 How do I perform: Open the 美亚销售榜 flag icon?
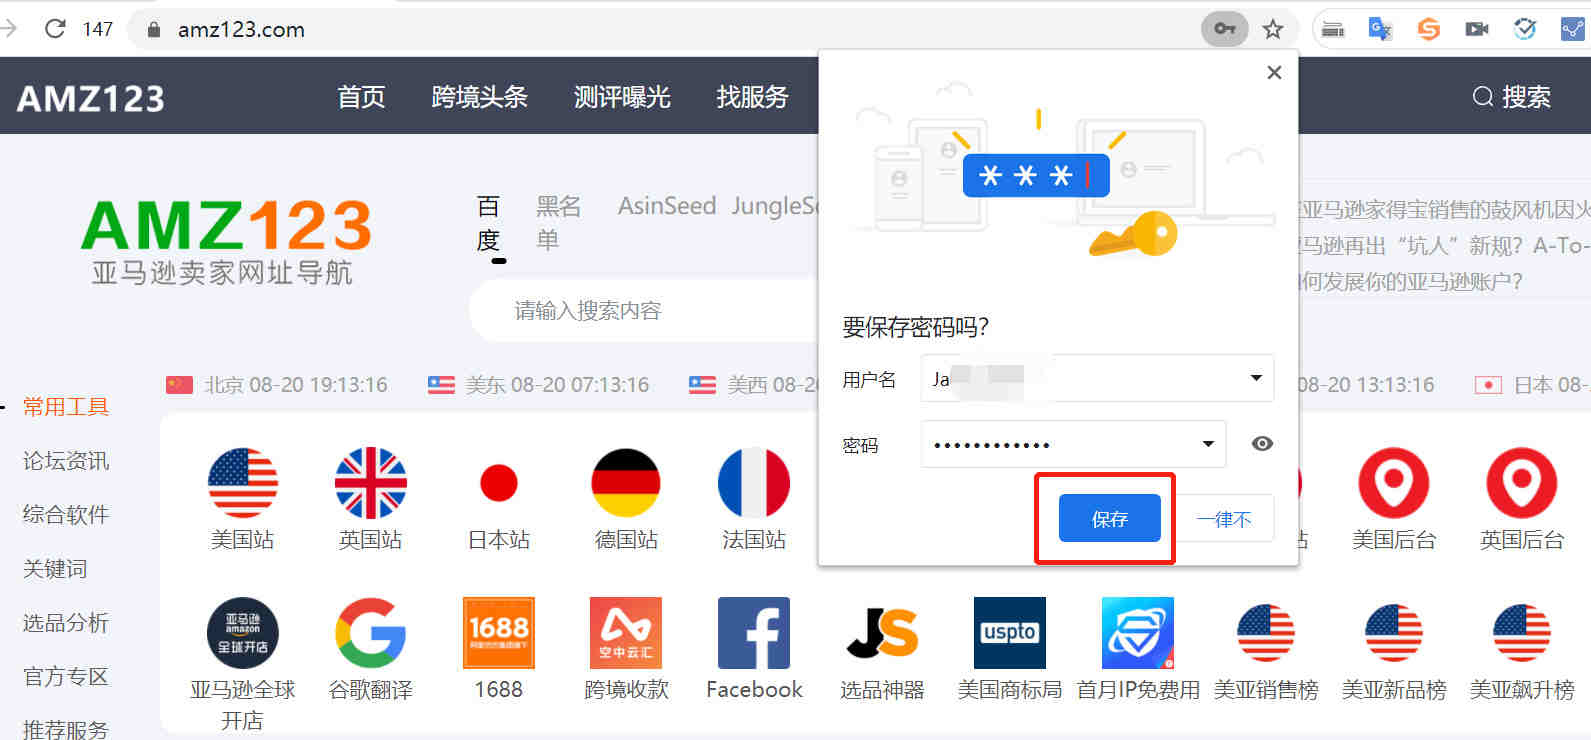click(x=1266, y=633)
